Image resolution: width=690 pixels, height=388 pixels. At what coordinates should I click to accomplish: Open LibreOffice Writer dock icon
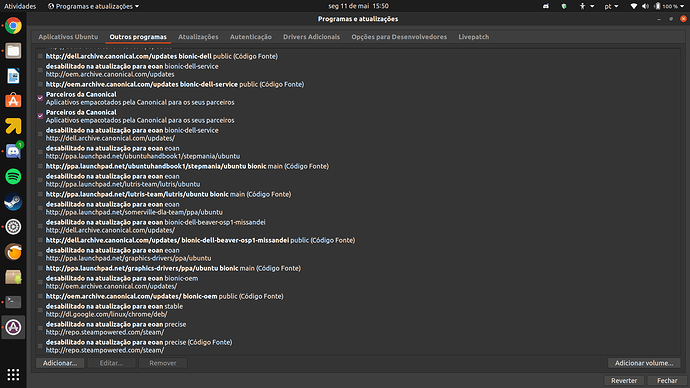tap(13, 76)
